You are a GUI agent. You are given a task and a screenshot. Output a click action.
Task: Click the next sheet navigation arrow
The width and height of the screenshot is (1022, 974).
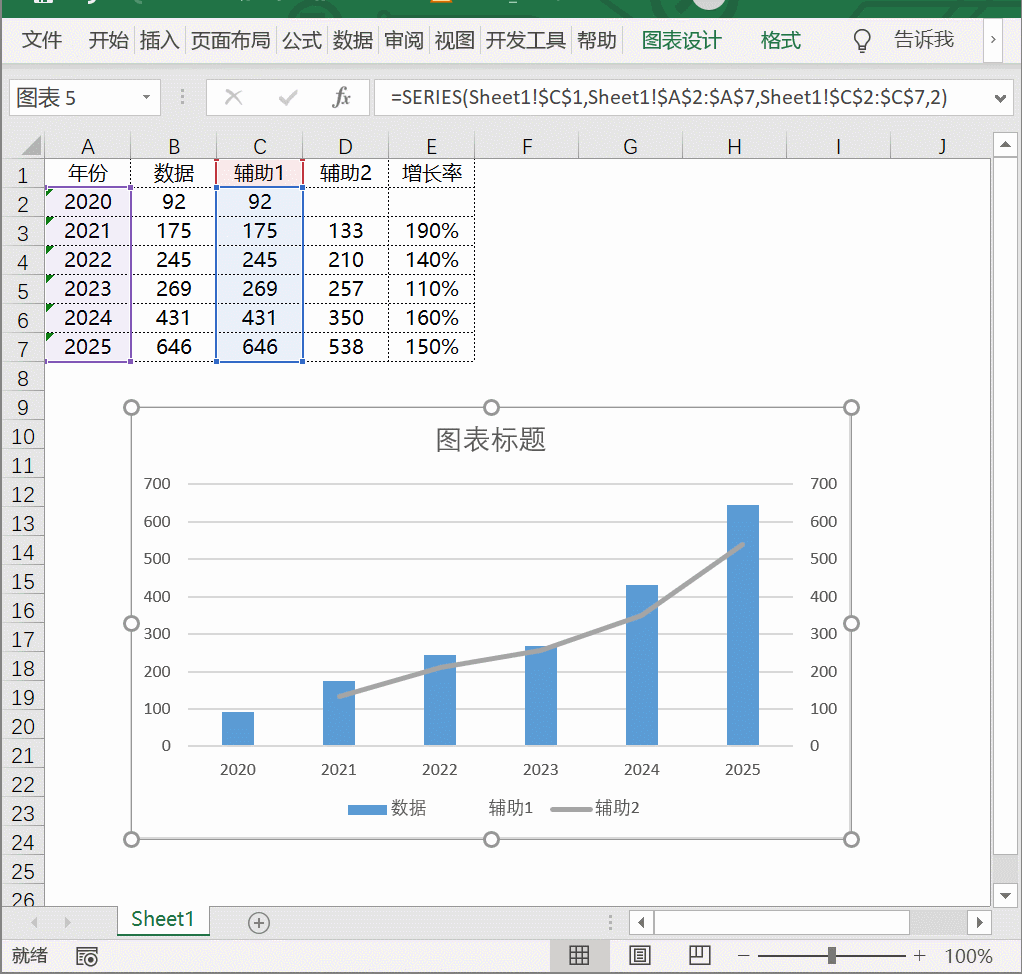click(x=67, y=922)
